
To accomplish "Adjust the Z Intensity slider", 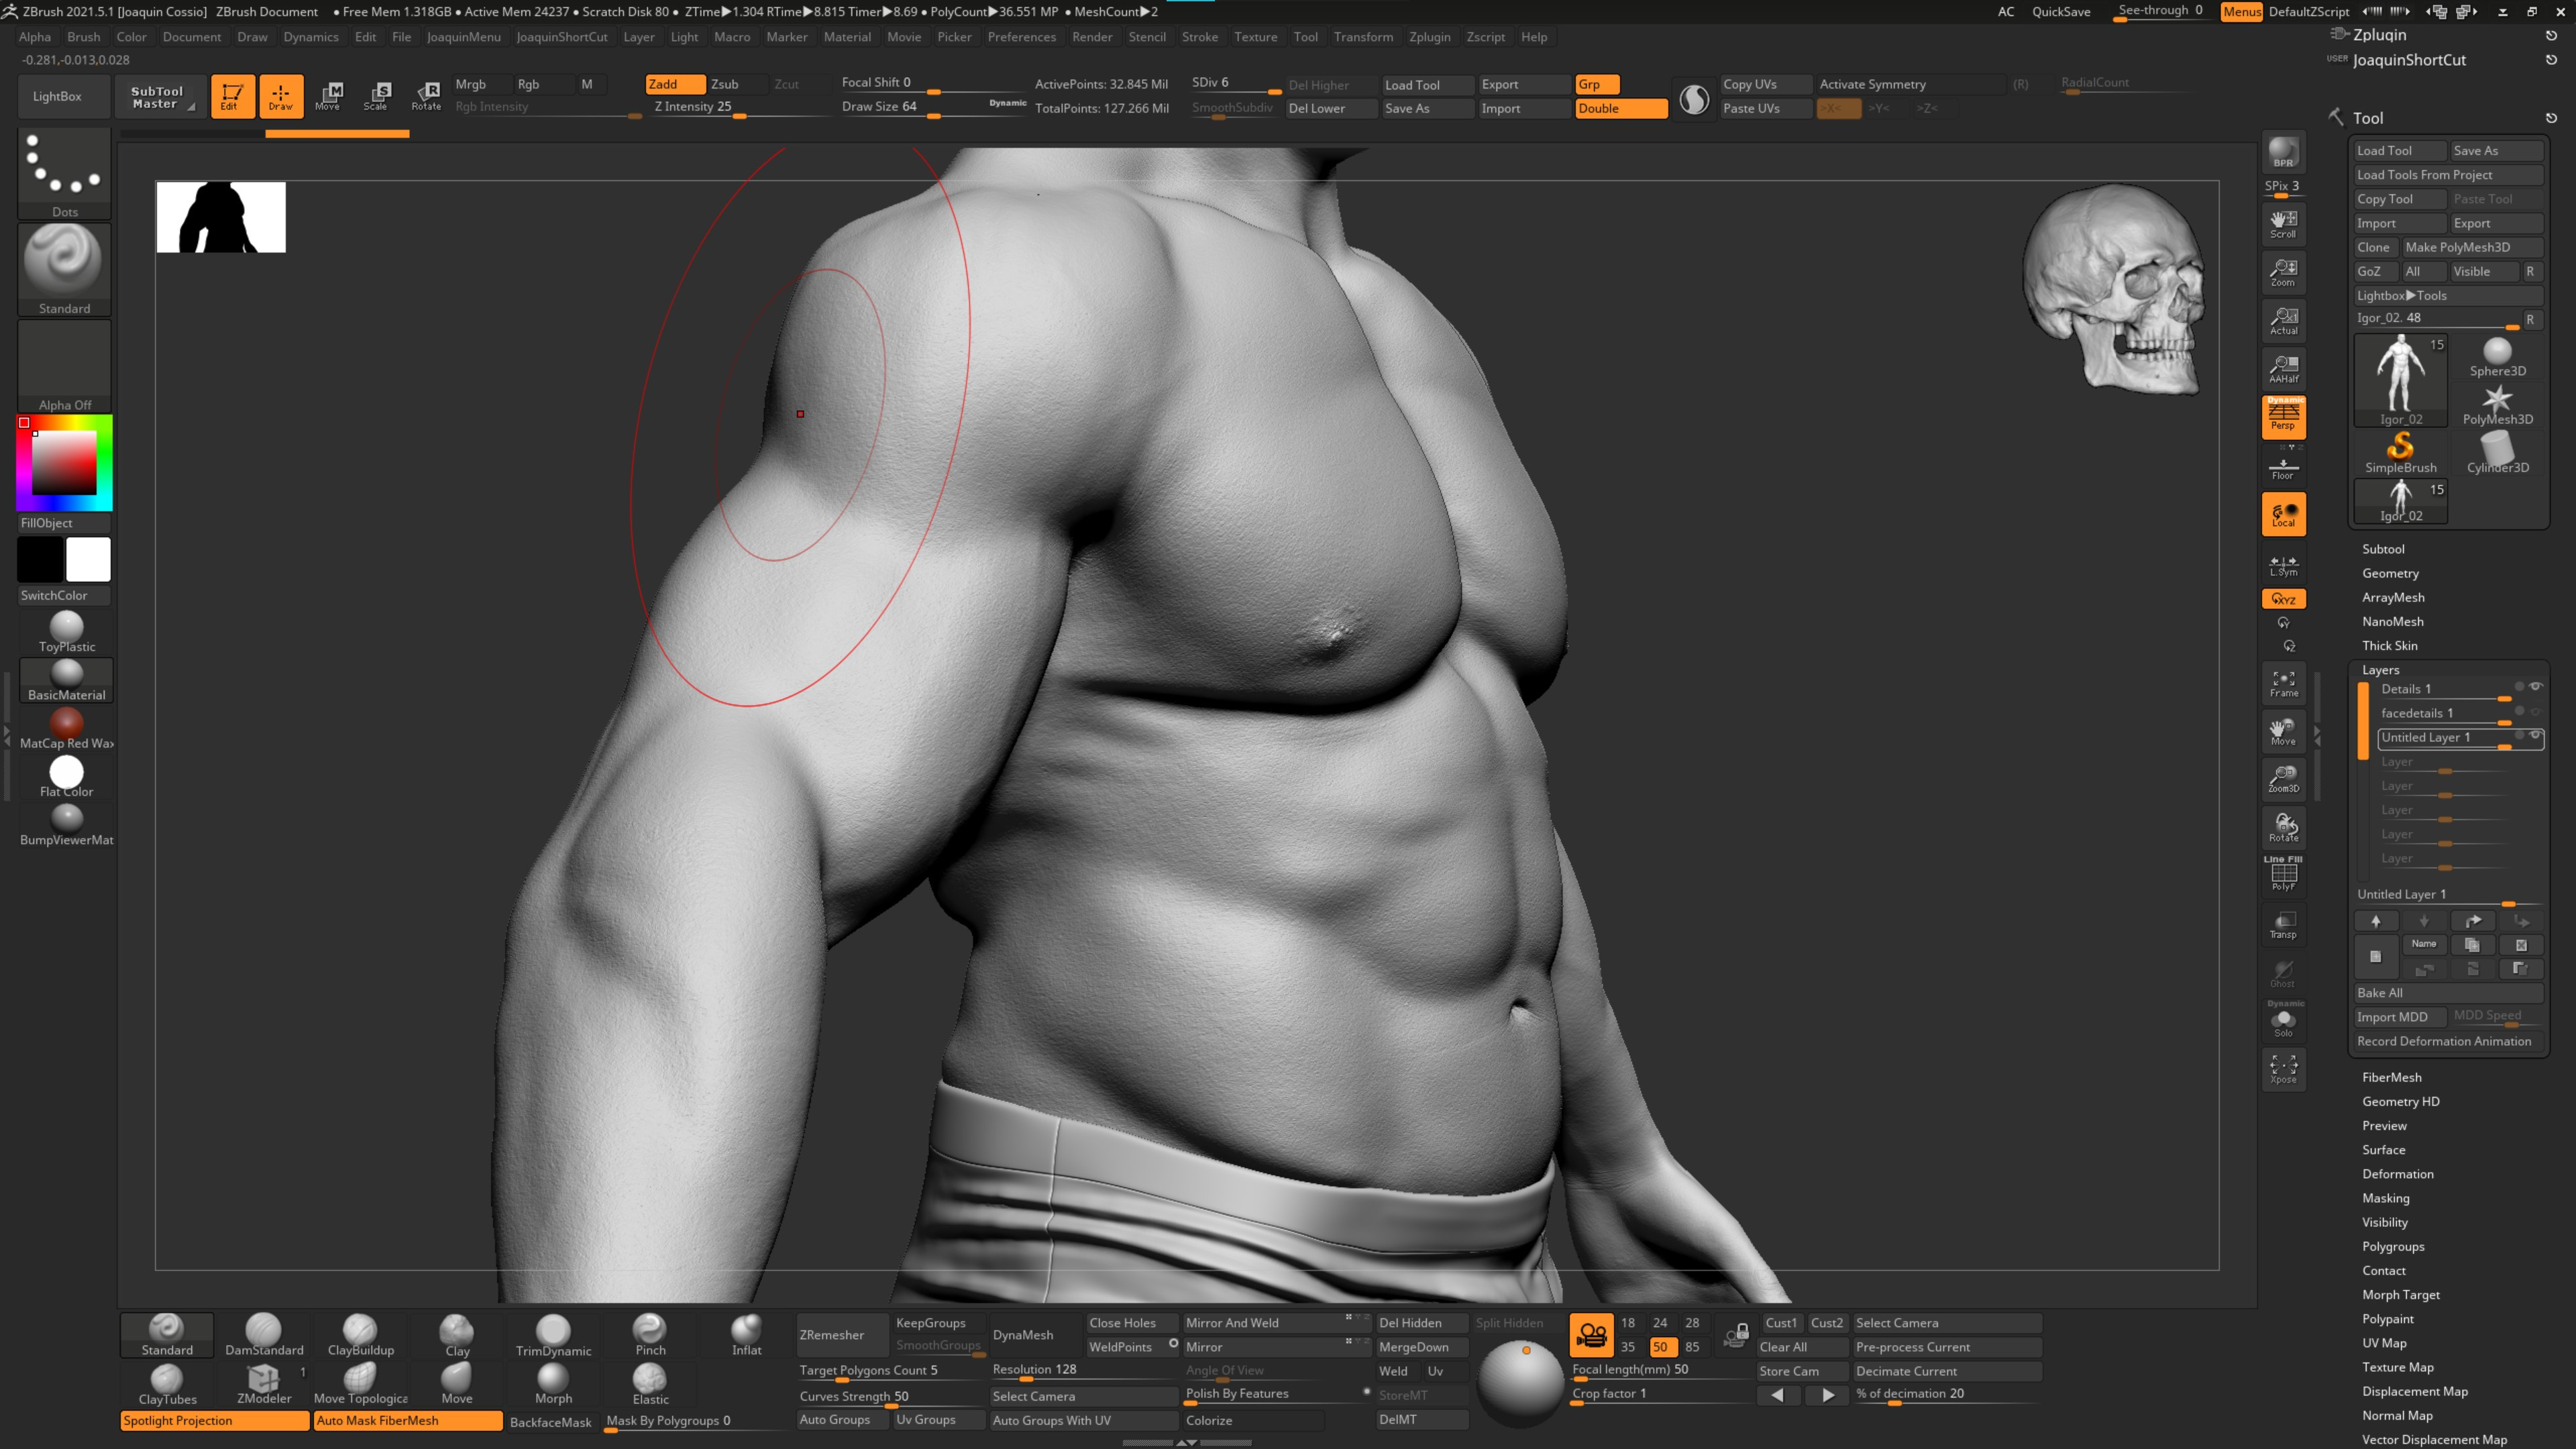I will [738, 107].
